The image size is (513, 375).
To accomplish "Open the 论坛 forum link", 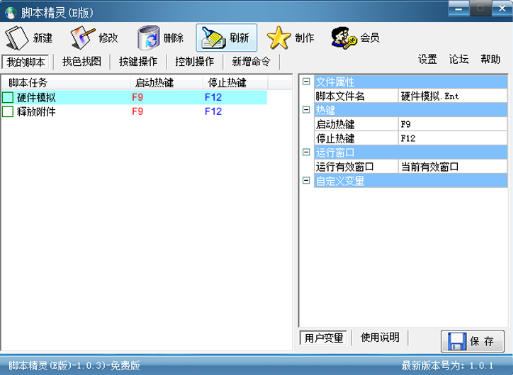I will [459, 59].
